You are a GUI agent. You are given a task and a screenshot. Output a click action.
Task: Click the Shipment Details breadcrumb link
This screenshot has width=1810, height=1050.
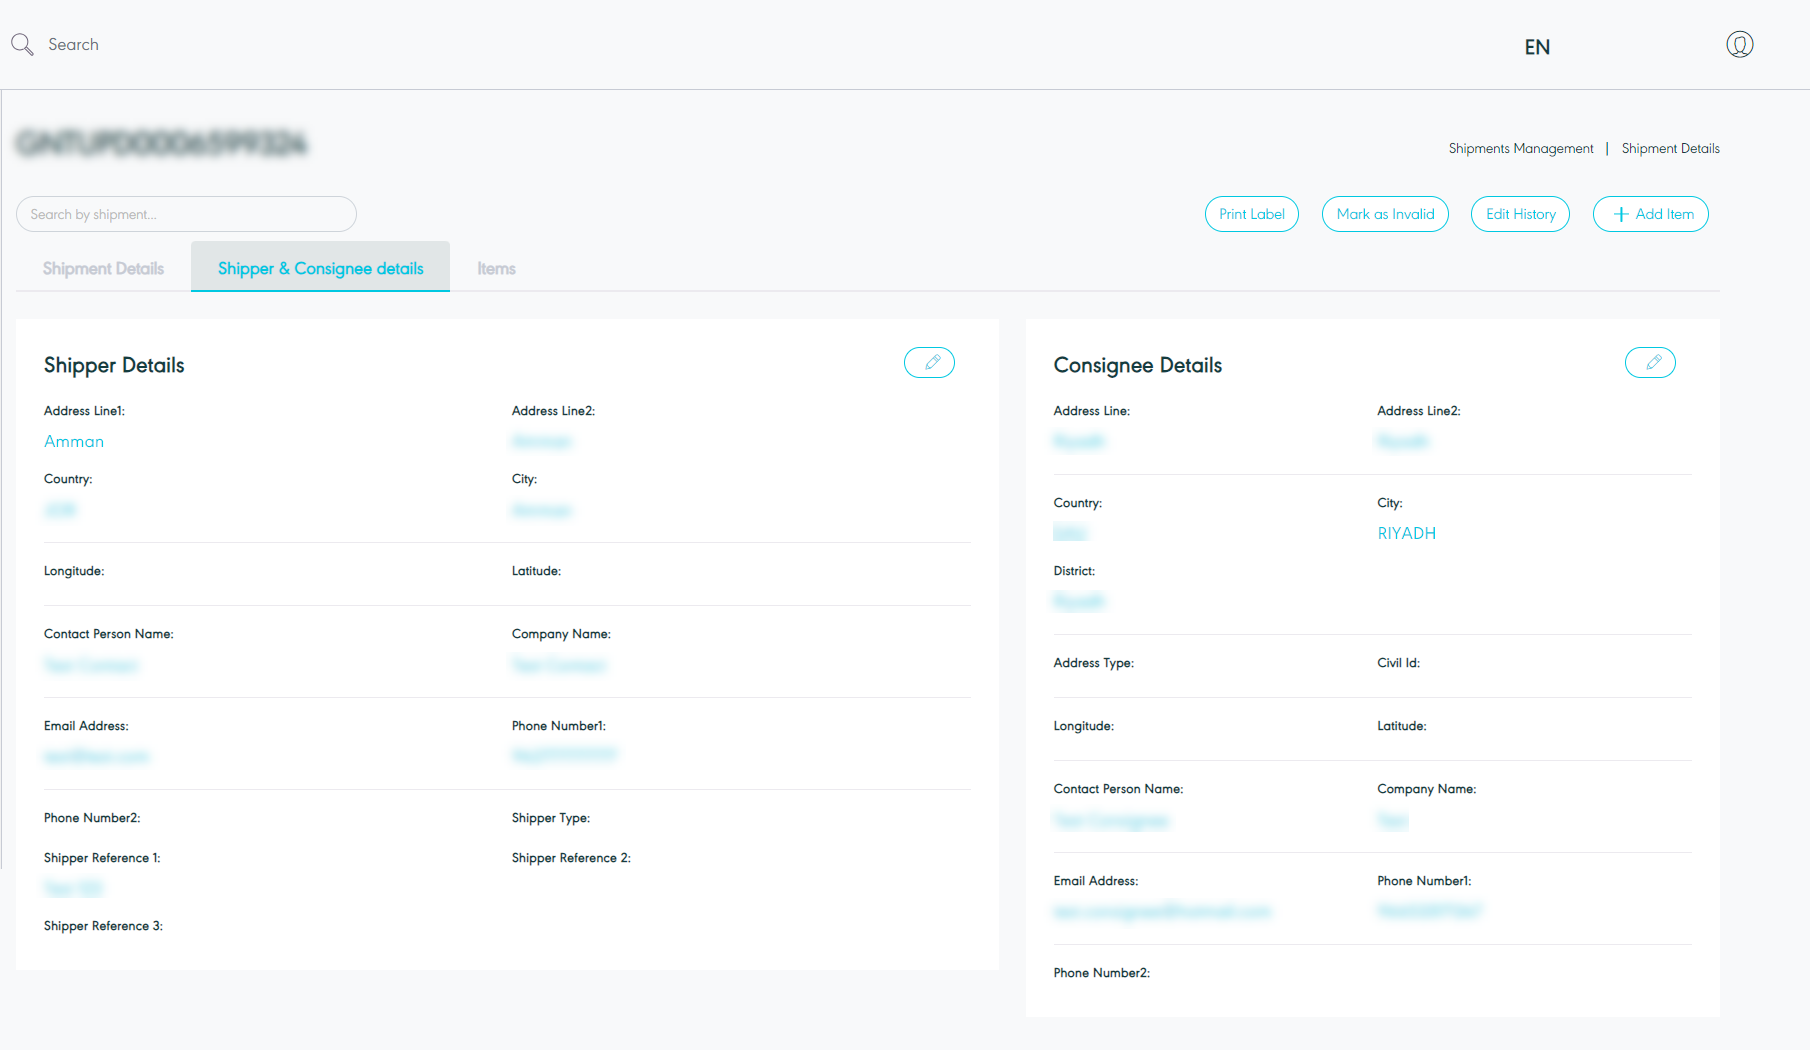click(1670, 148)
